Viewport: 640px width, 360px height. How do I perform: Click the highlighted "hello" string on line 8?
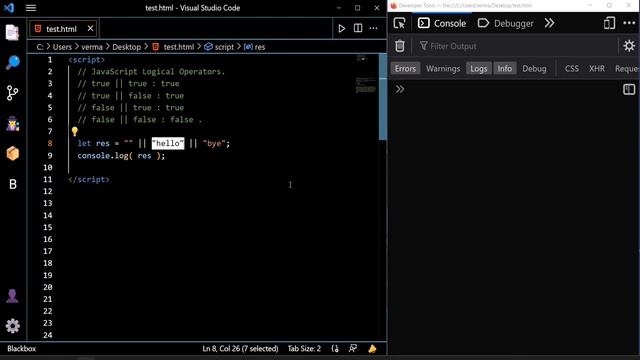click(x=168, y=143)
